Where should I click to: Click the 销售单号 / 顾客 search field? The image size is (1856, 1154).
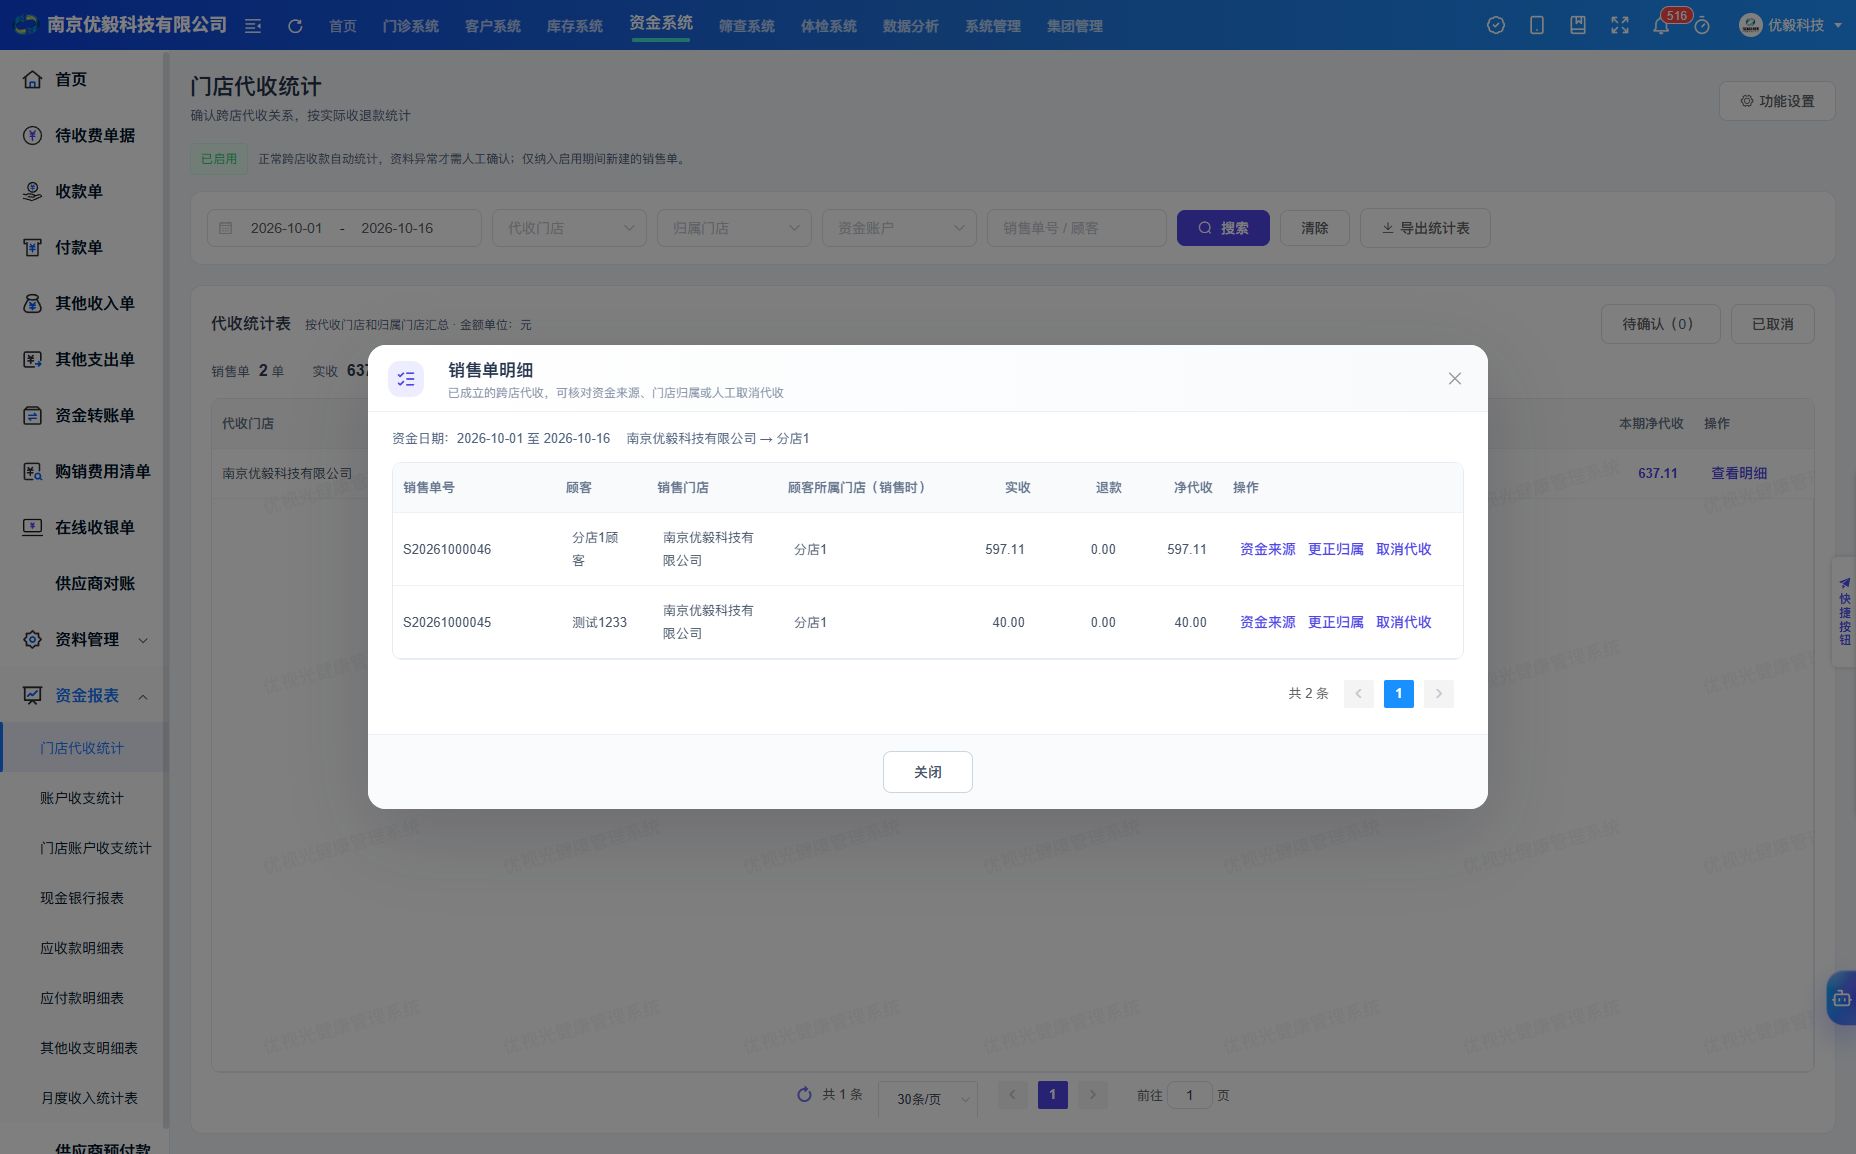(1077, 228)
